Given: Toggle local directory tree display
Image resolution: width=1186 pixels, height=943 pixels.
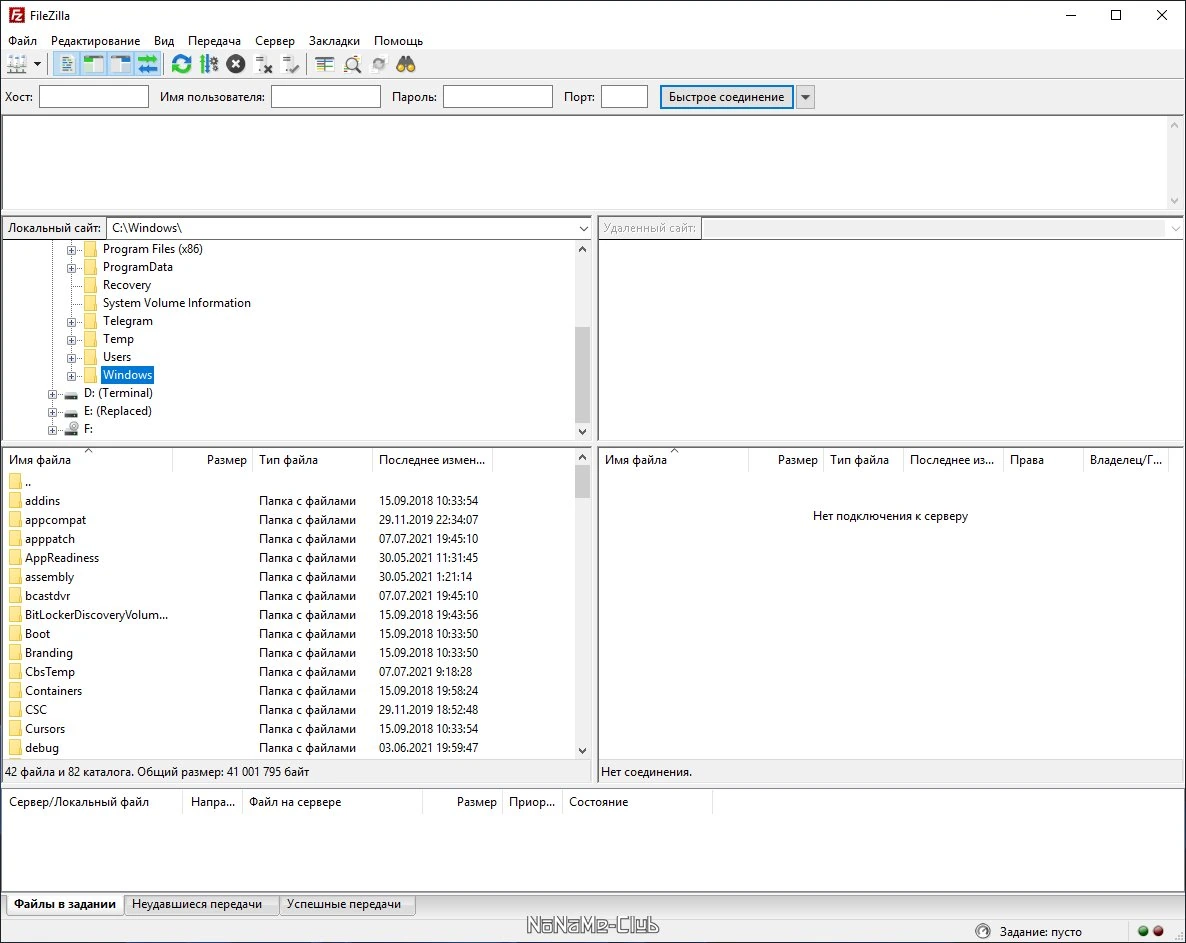Looking at the screenshot, I should click(x=94, y=64).
